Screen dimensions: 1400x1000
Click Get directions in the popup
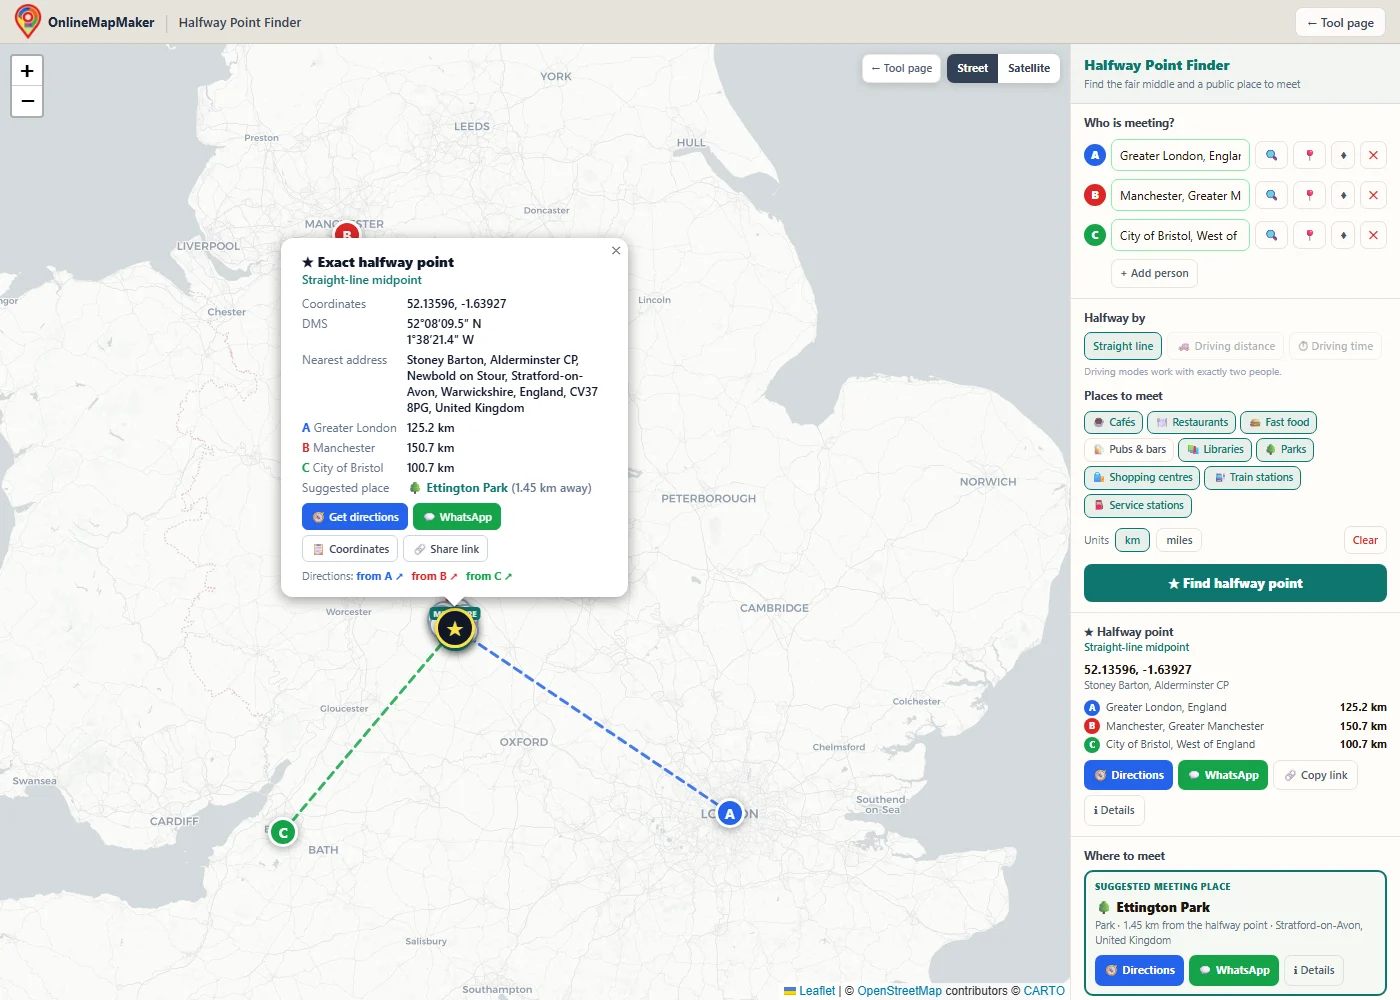pyautogui.click(x=355, y=517)
